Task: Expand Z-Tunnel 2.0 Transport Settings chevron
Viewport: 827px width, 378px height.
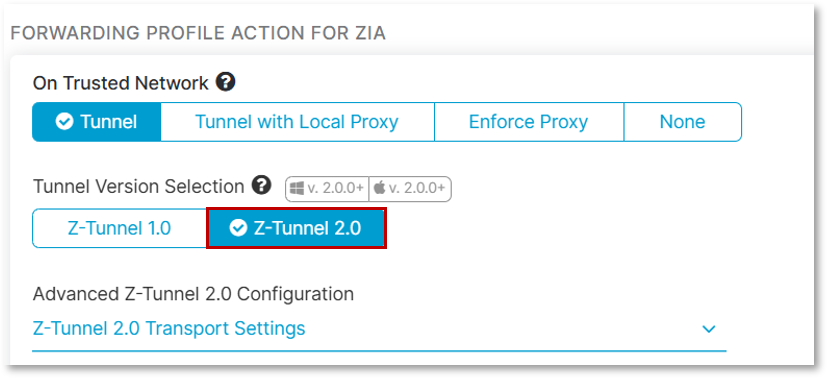Action: point(708,329)
